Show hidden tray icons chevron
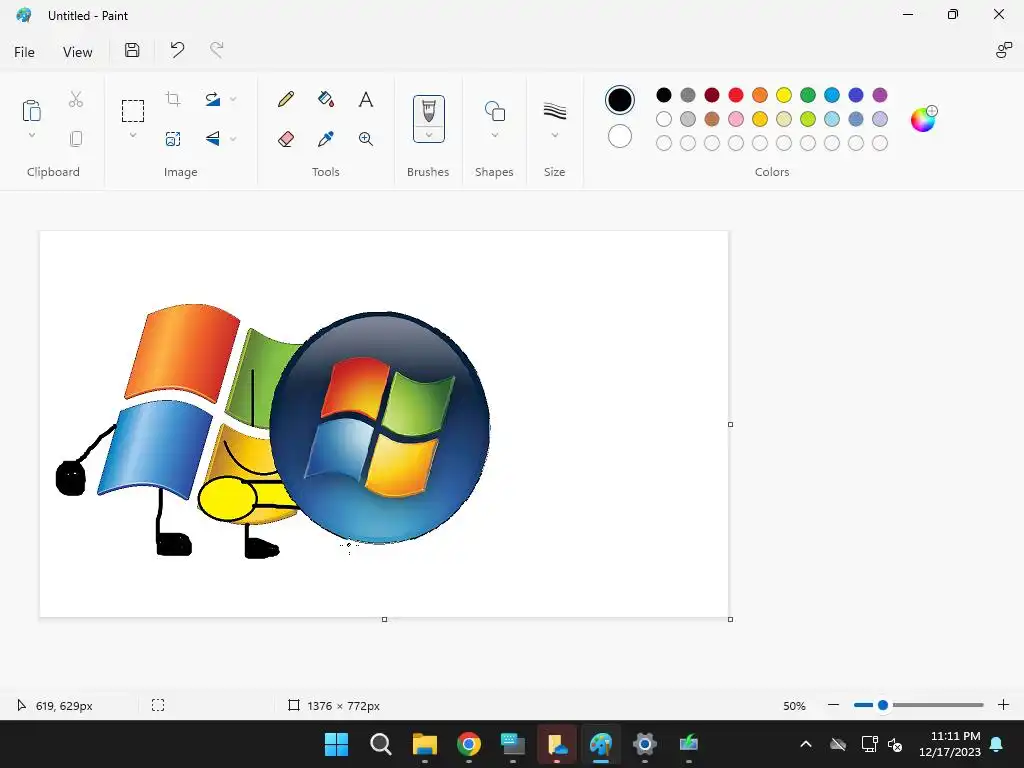Image resolution: width=1024 pixels, height=768 pixels. coord(806,744)
